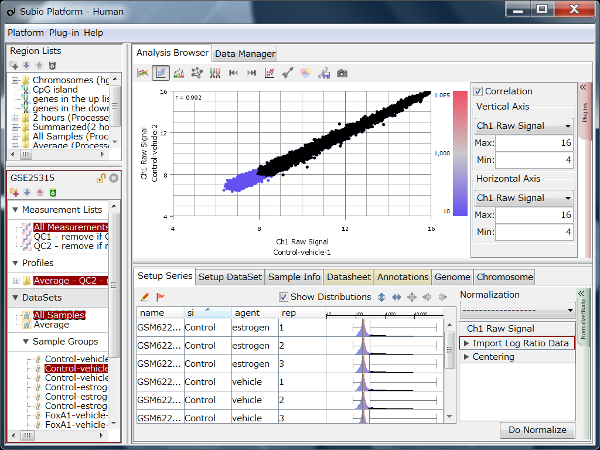
Task: Collapse the Measurement Lists section
Action: click(x=16, y=210)
